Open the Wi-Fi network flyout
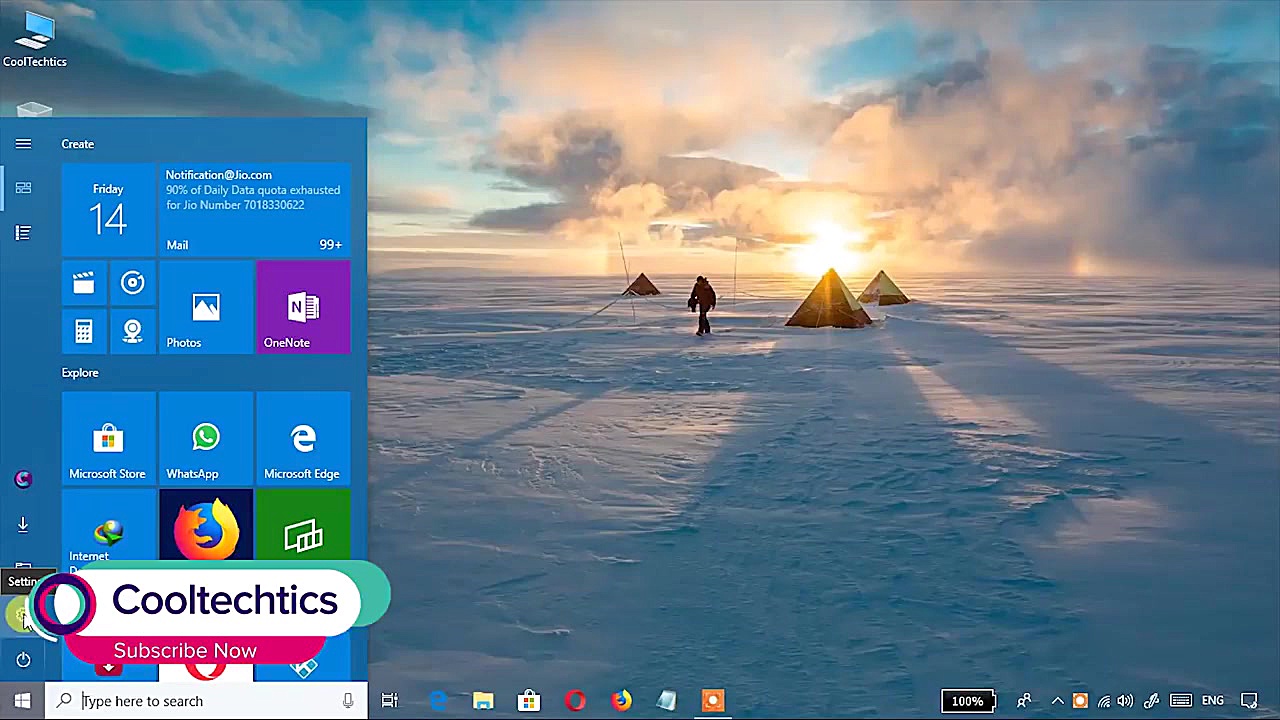1280x720 pixels. (1104, 701)
